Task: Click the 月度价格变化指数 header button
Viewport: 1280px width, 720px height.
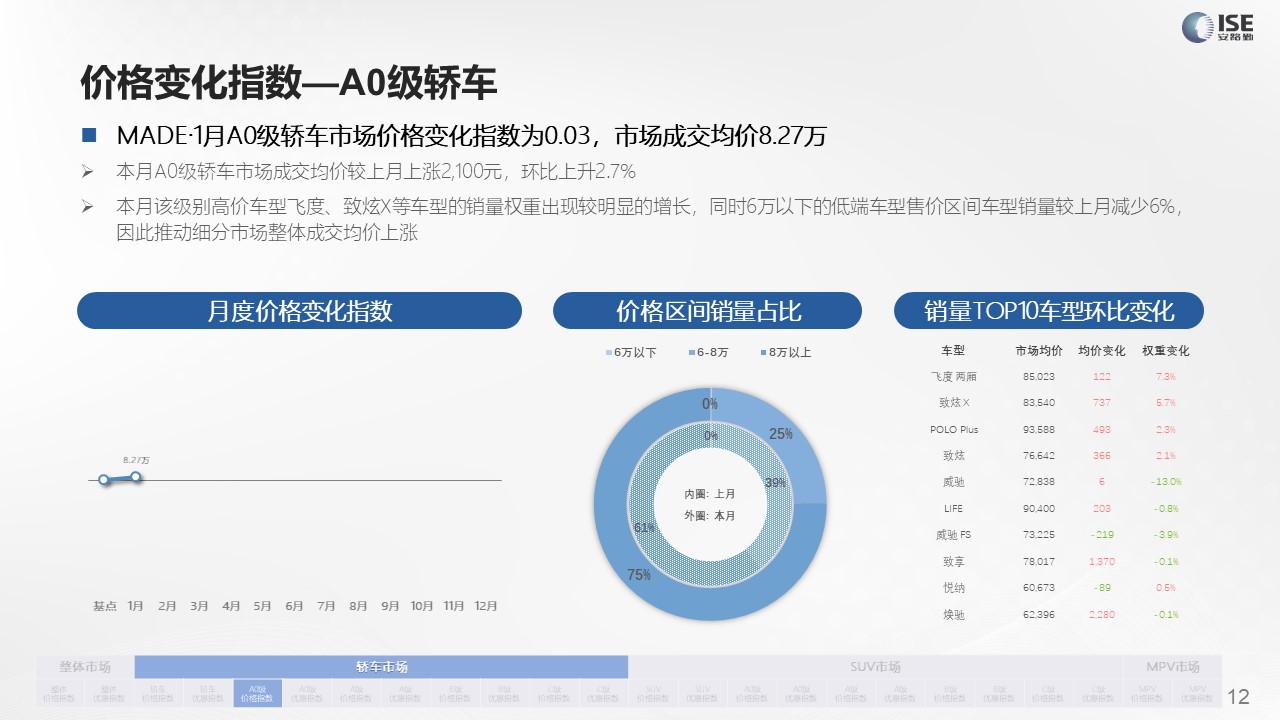Action: (299, 311)
